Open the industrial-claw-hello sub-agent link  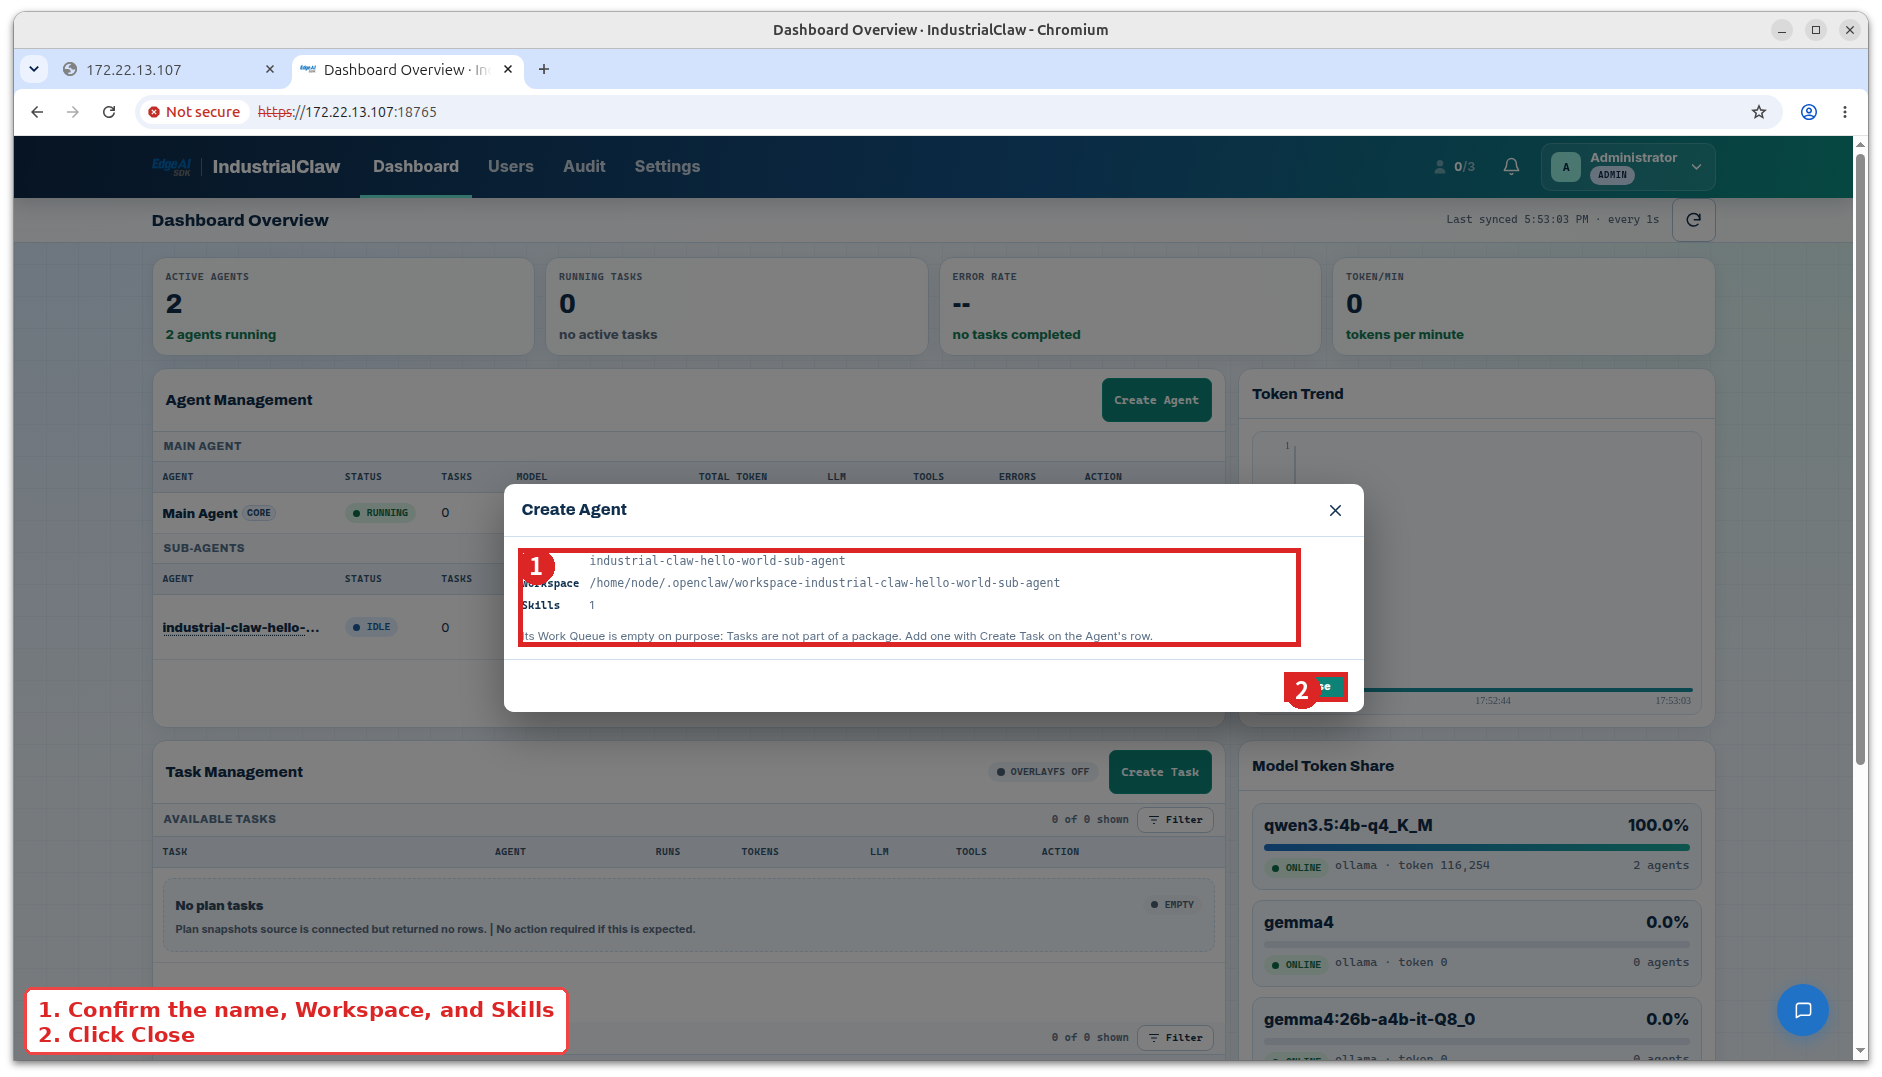(241, 628)
